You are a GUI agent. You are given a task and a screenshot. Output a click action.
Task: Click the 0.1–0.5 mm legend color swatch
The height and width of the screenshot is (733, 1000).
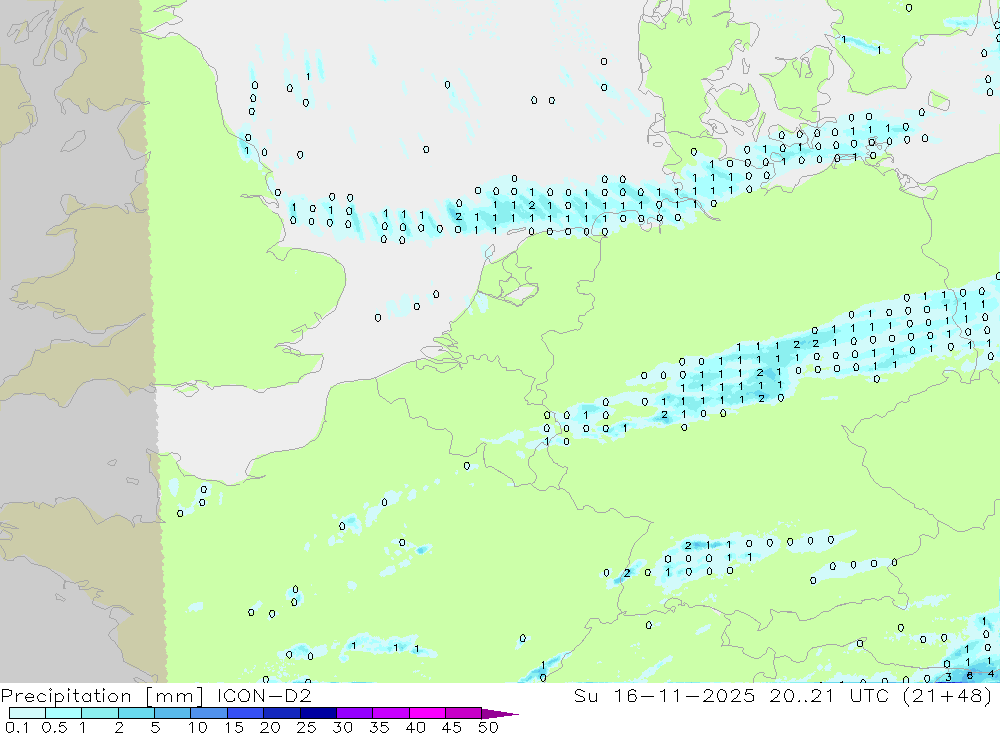click(27, 713)
